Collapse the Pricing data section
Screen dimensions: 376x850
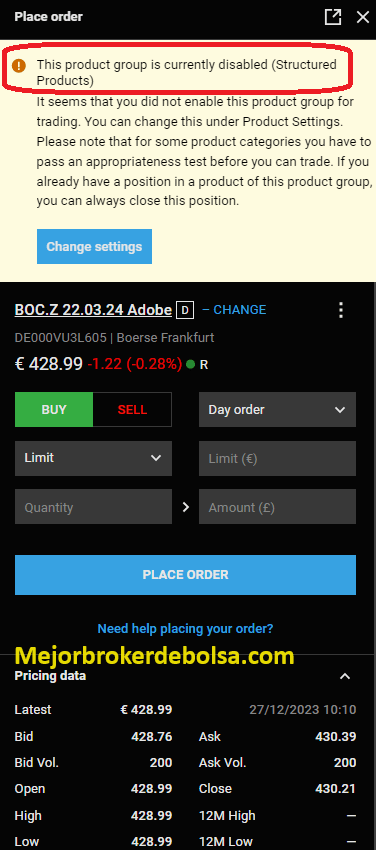click(x=345, y=676)
